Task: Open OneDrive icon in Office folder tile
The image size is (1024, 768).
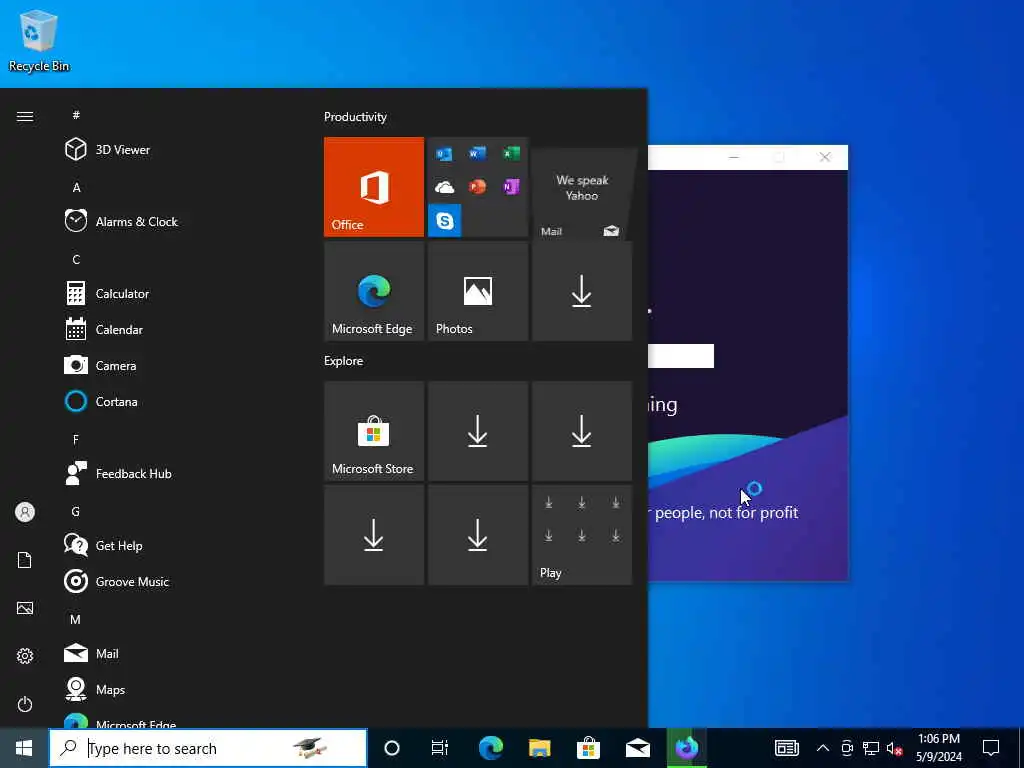Action: pyautogui.click(x=445, y=187)
